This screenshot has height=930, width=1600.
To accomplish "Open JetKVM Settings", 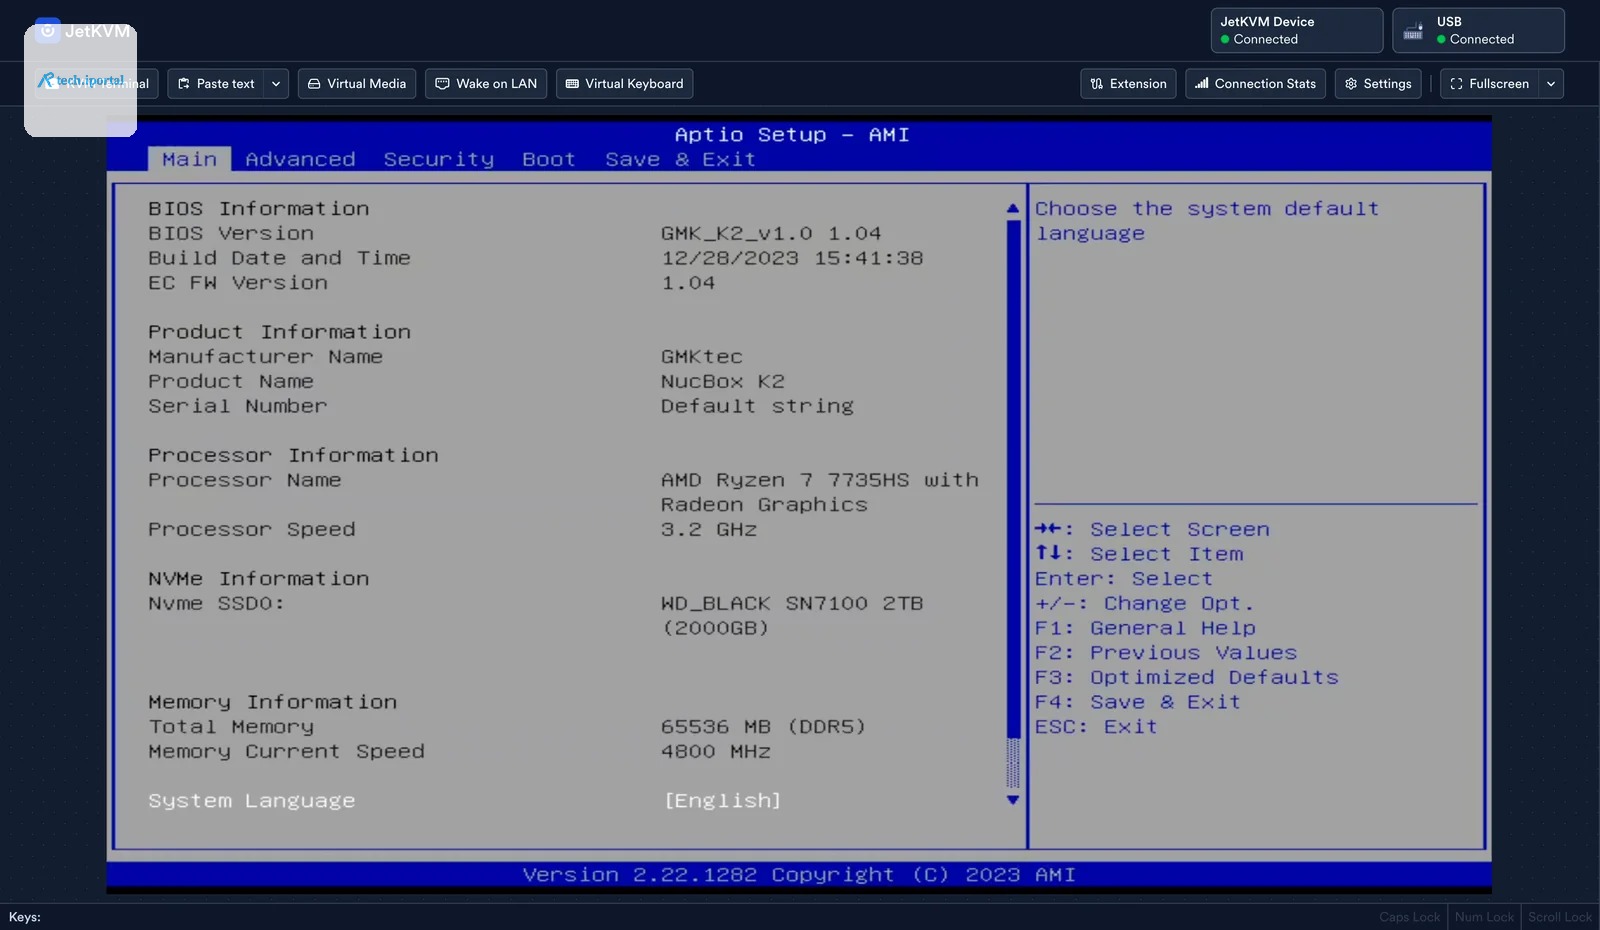I will [x=1378, y=84].
